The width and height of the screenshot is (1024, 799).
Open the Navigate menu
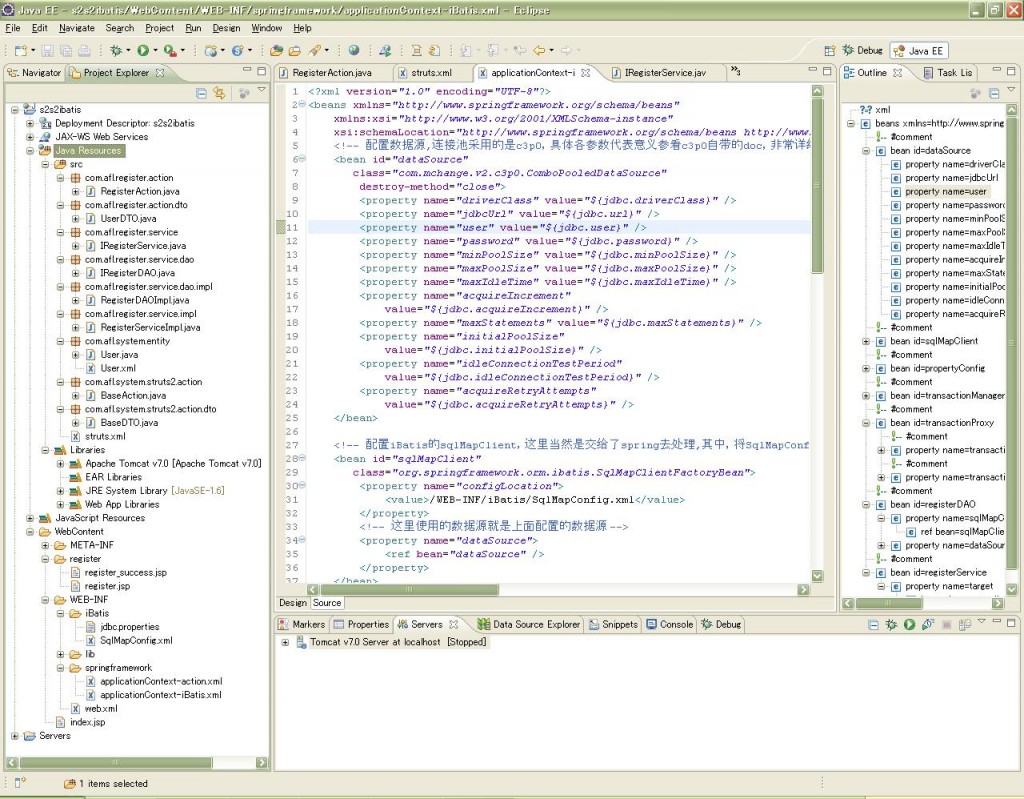click(x=76, y=28)
